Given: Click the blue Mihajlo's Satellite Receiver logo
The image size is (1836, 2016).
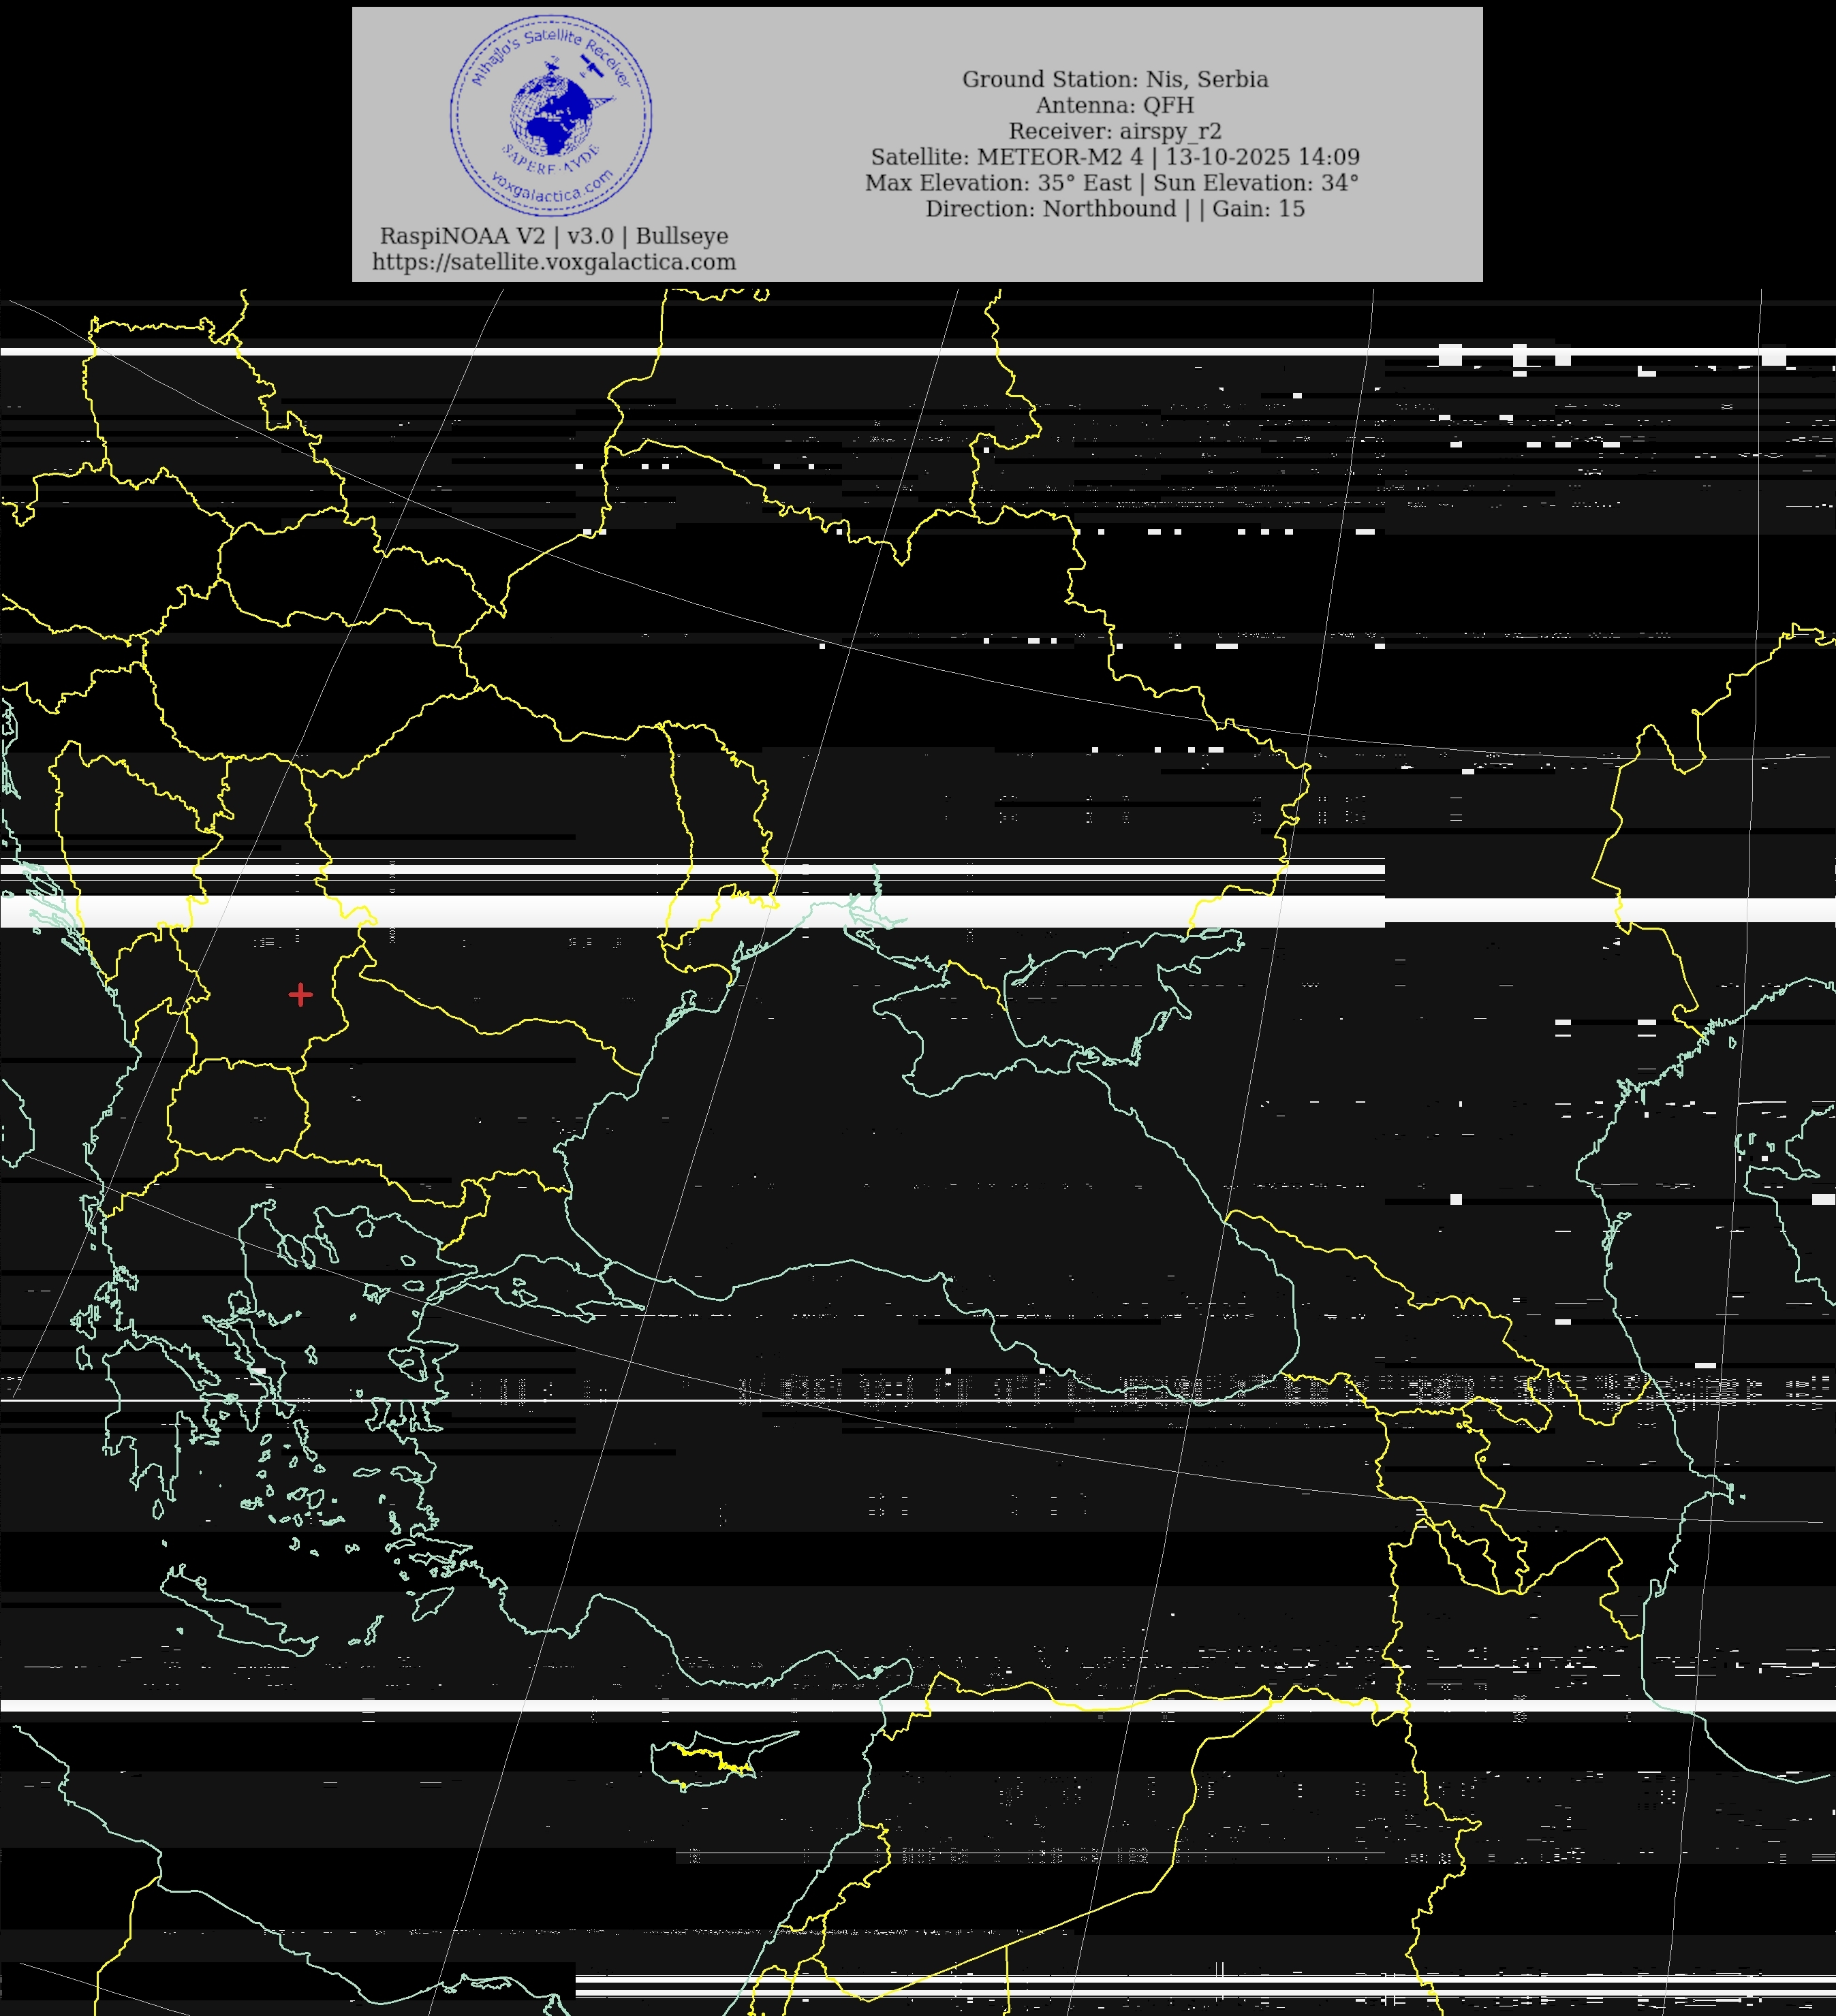Looking at the screenshot, I should point(551,115).
